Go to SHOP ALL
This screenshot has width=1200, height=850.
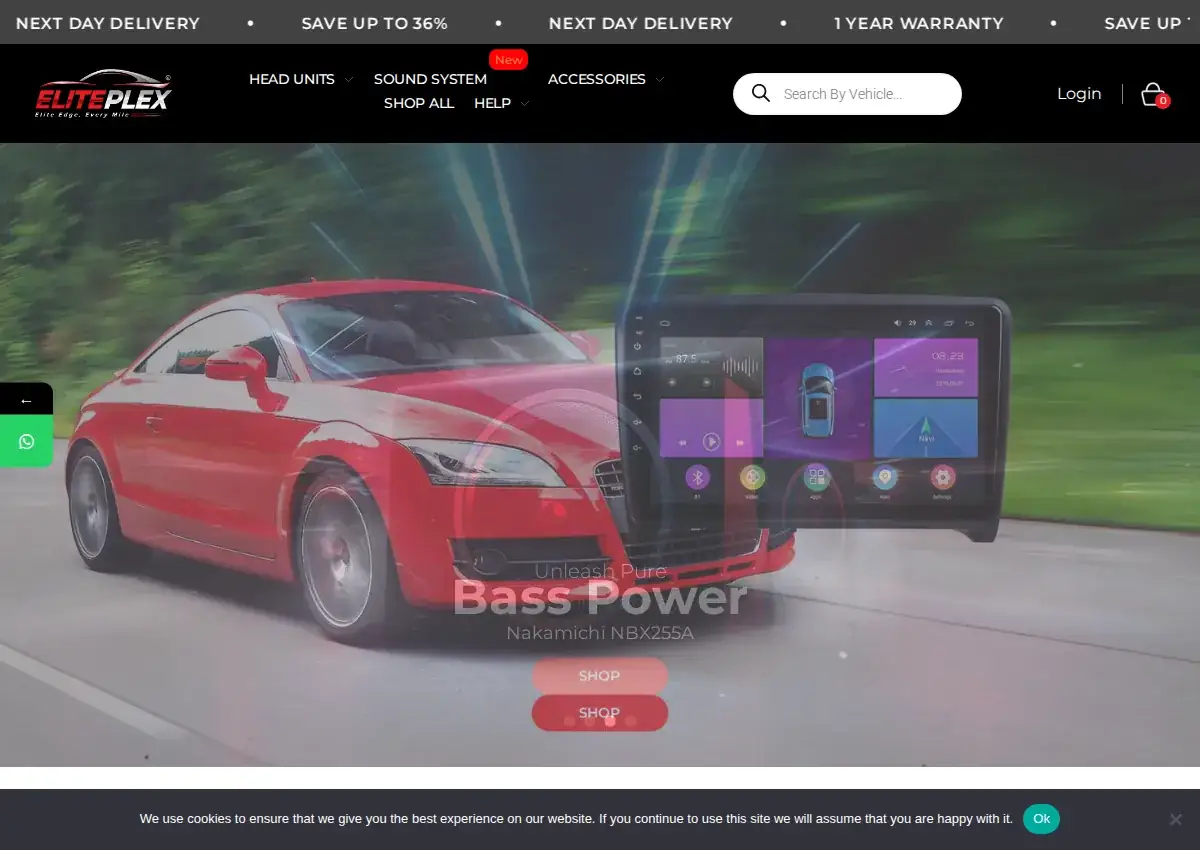coord(419,103)
